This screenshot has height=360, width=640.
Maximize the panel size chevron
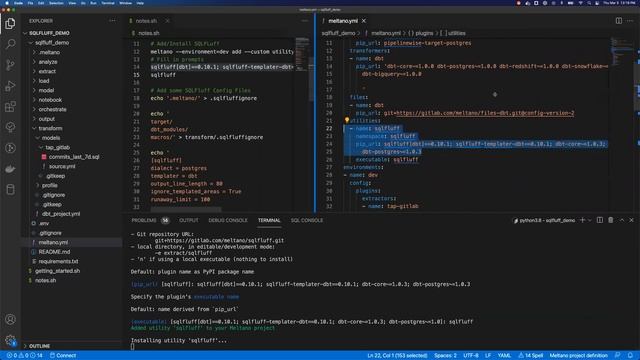click(622, 220)
